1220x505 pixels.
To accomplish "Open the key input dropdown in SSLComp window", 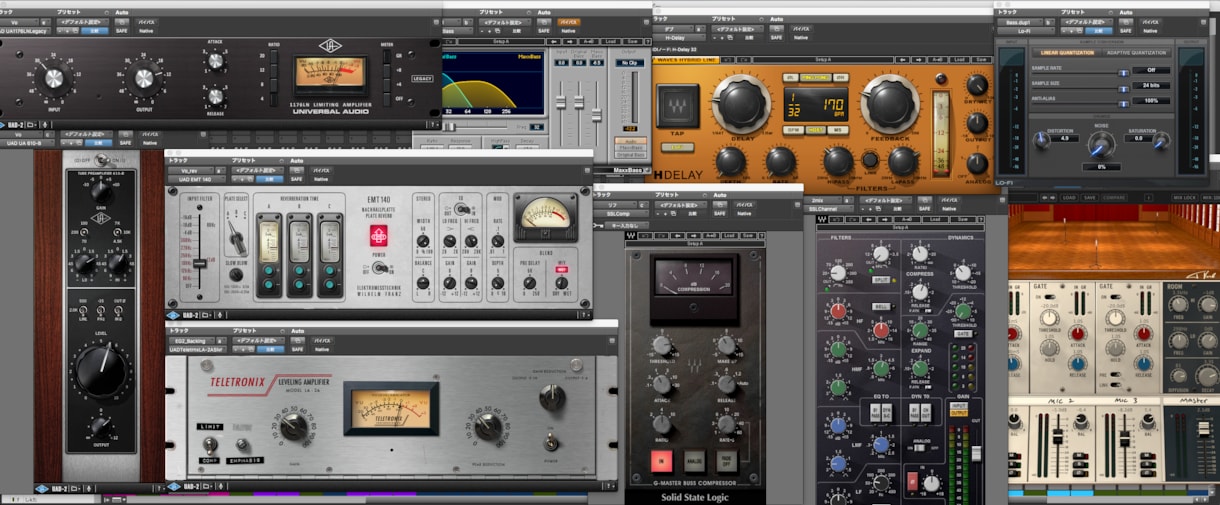I will pos(628,226).
